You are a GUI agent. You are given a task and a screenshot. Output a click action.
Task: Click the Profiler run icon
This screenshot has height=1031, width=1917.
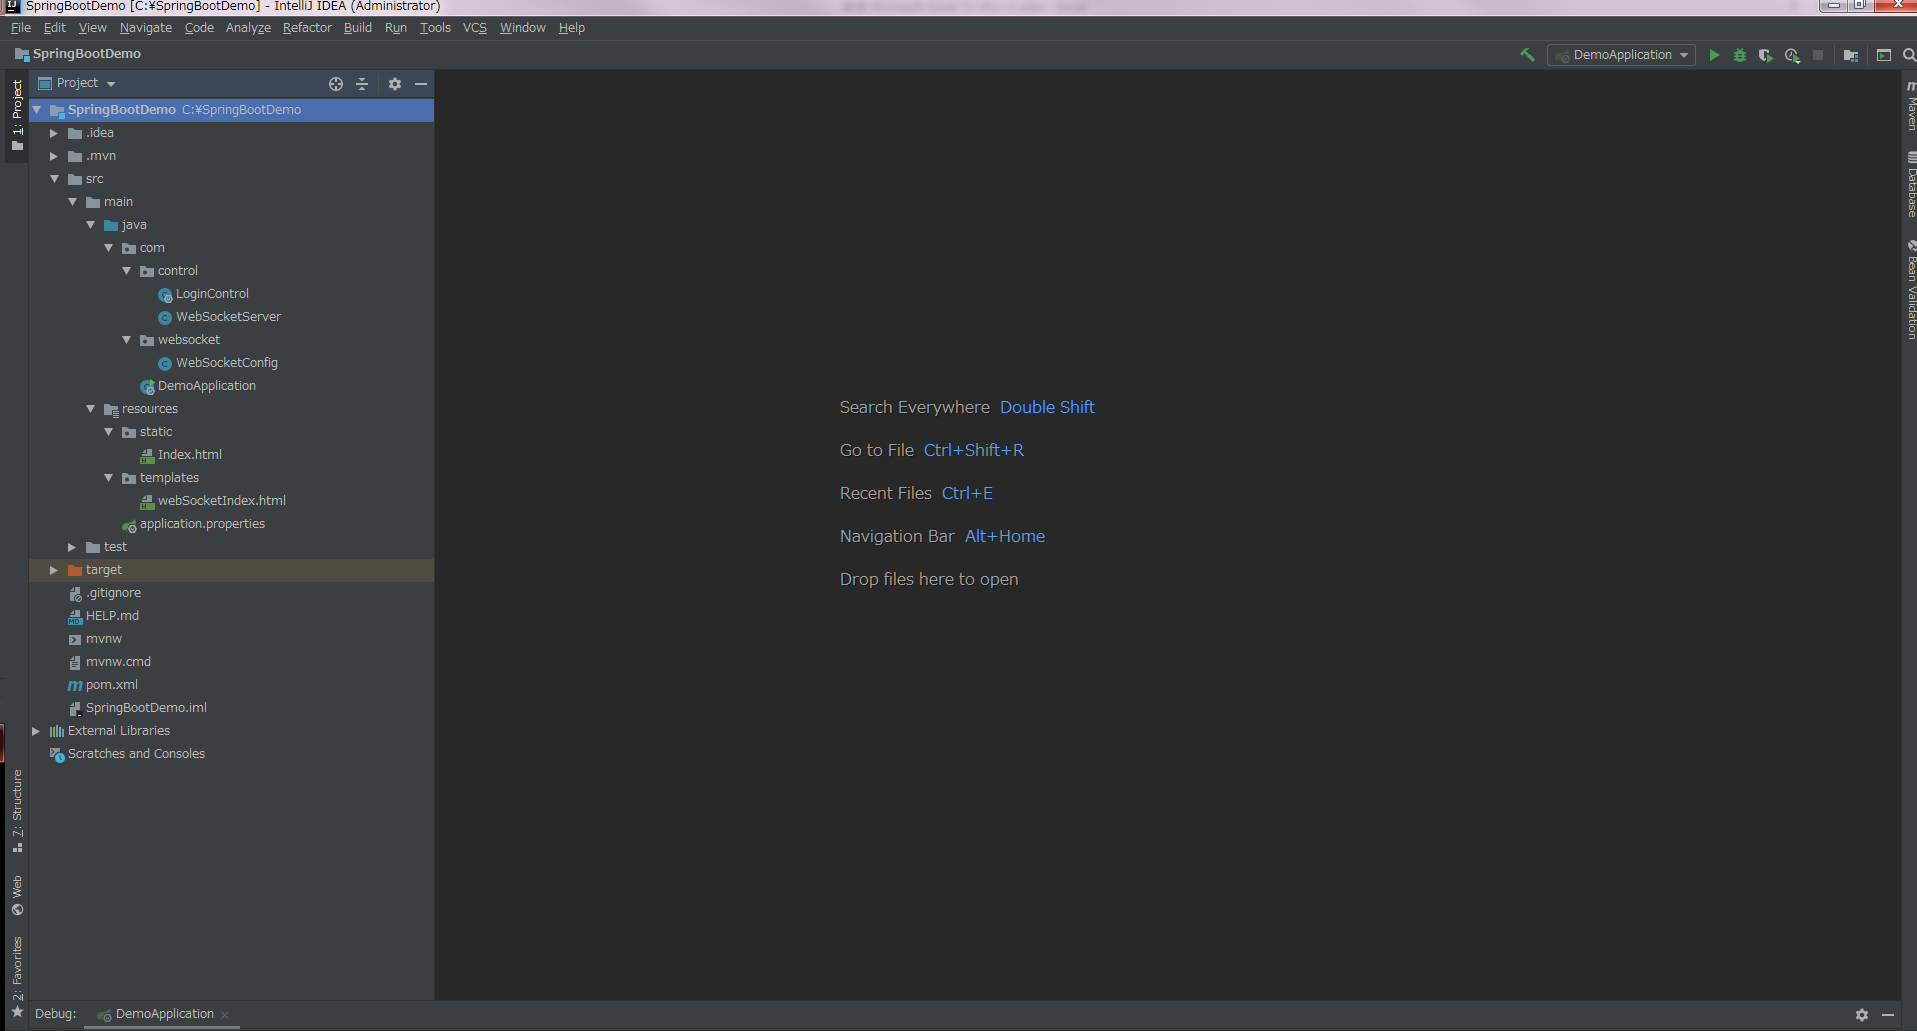1792,55
